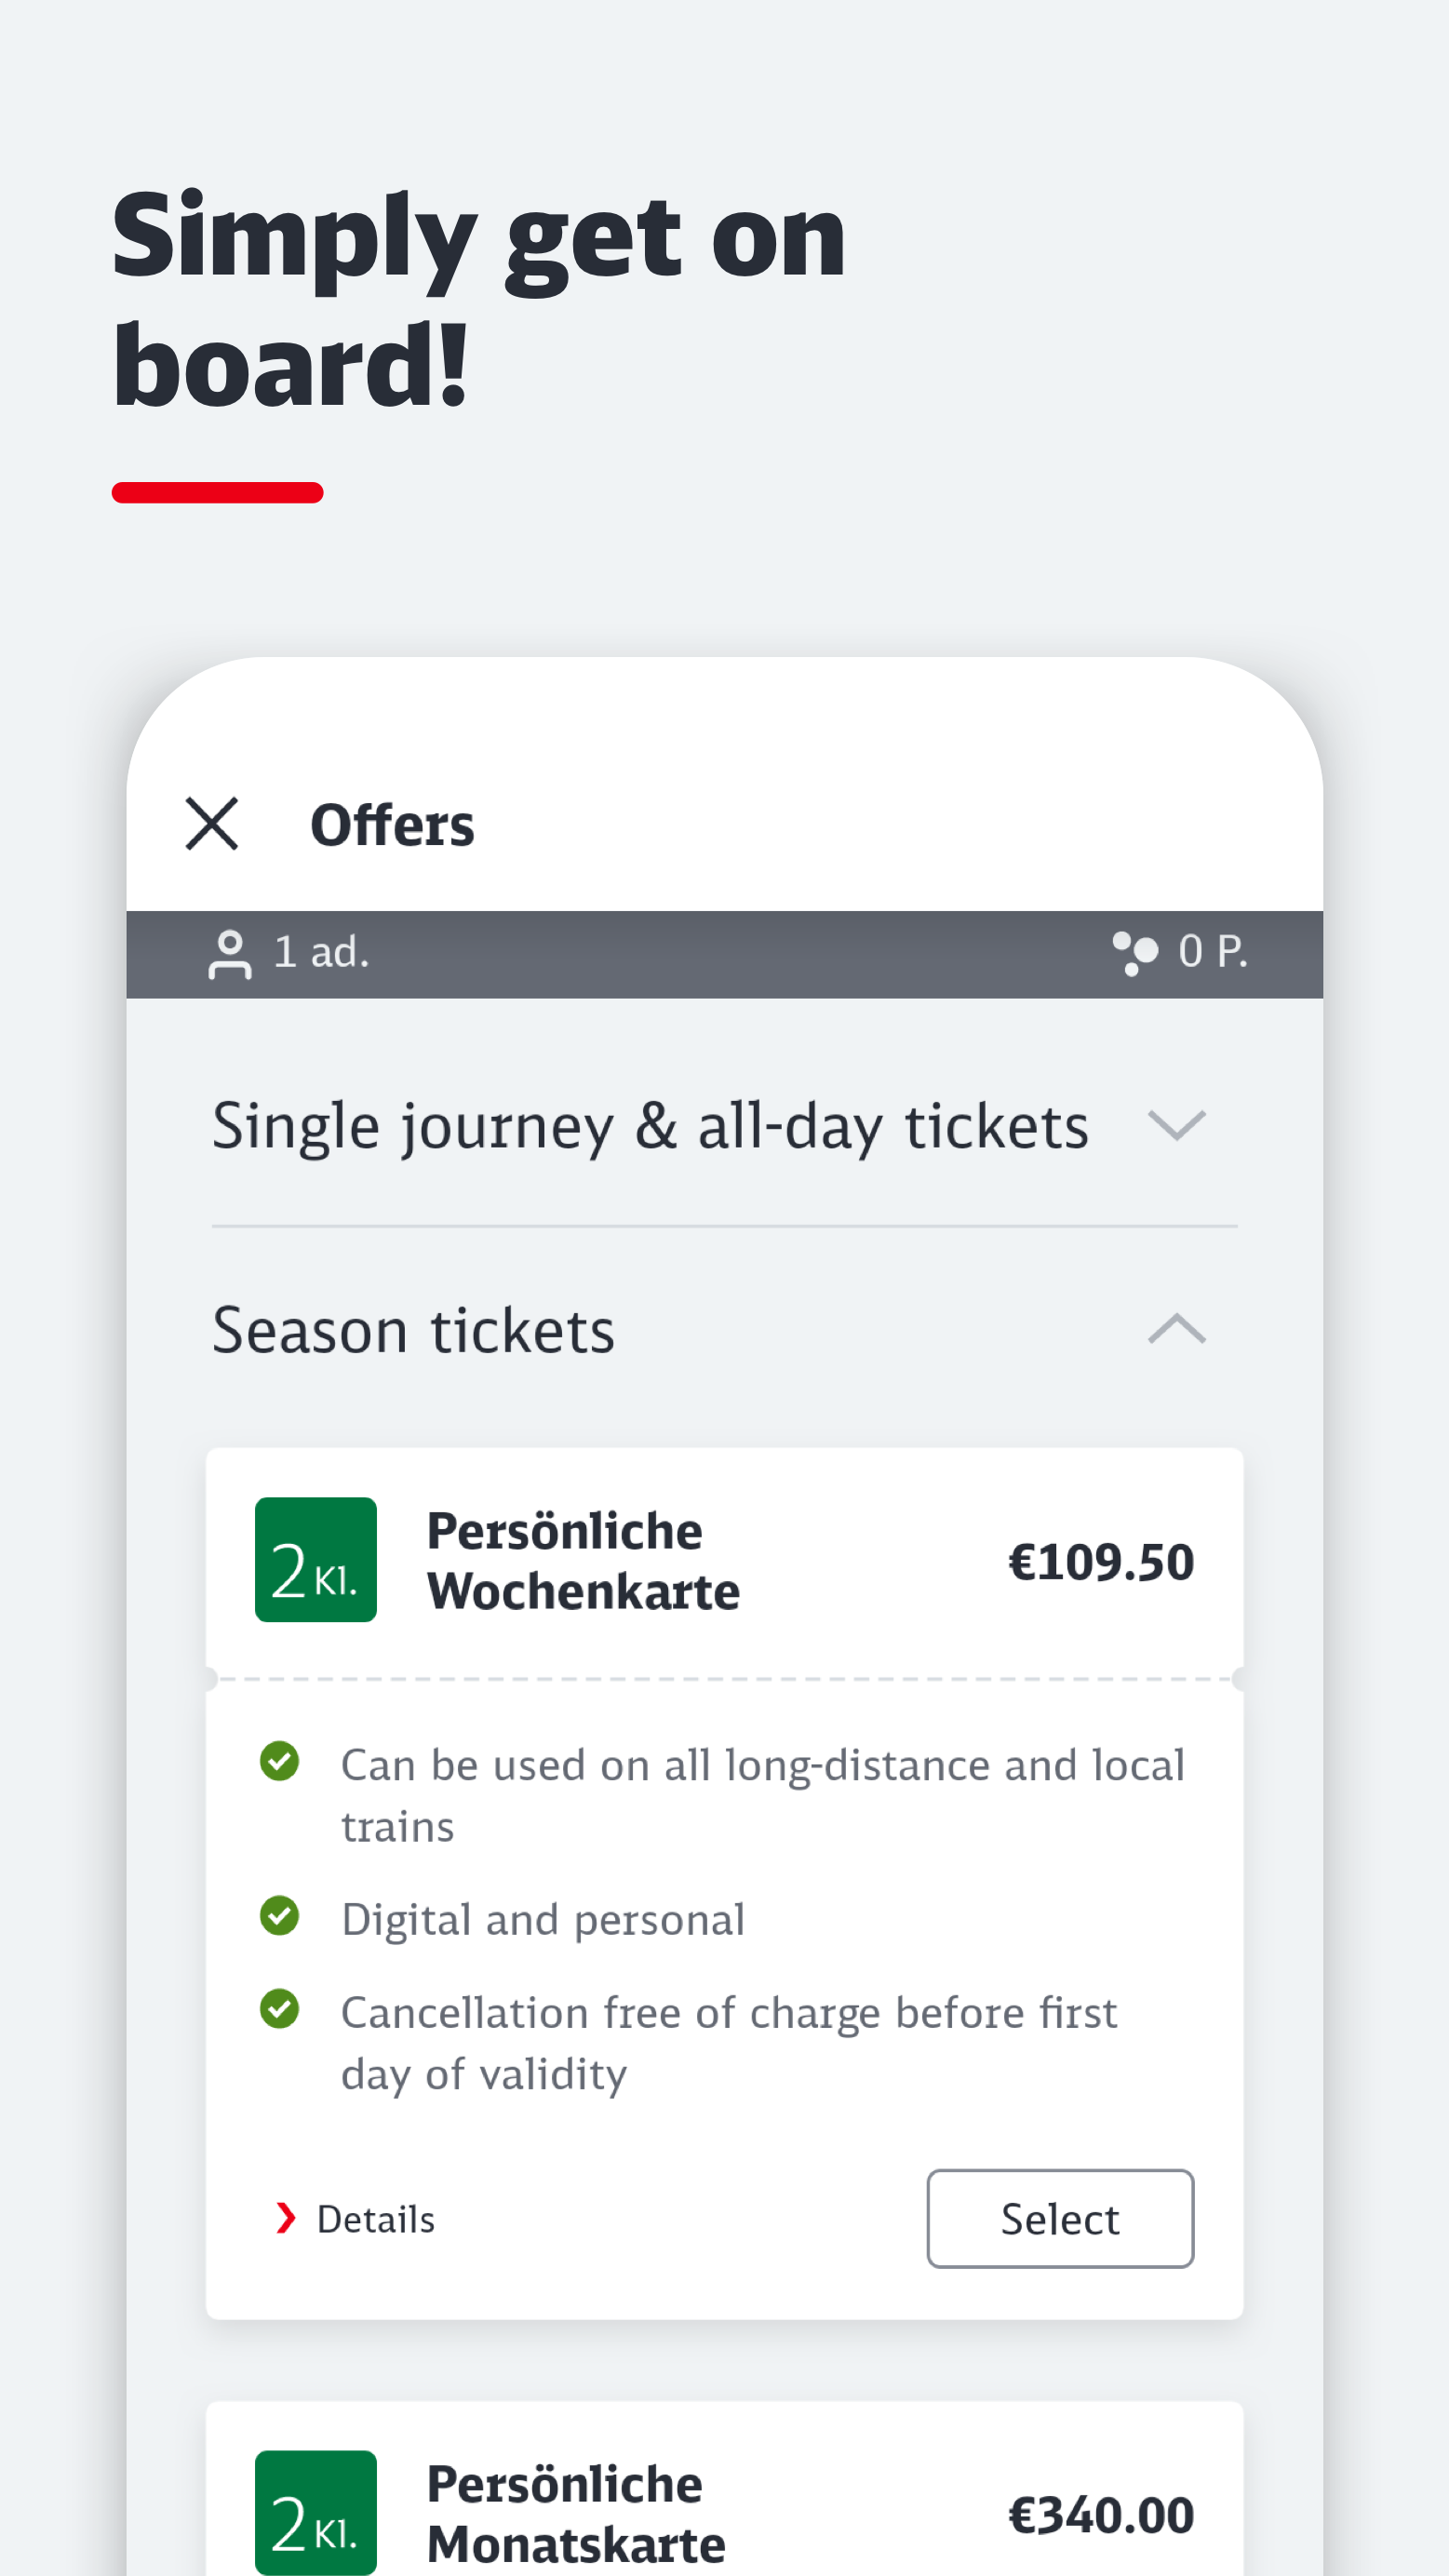The image size is (1449, 2576).
Task: Open the 1 ad. traveler settings
Action: click(x=289, y=953)
